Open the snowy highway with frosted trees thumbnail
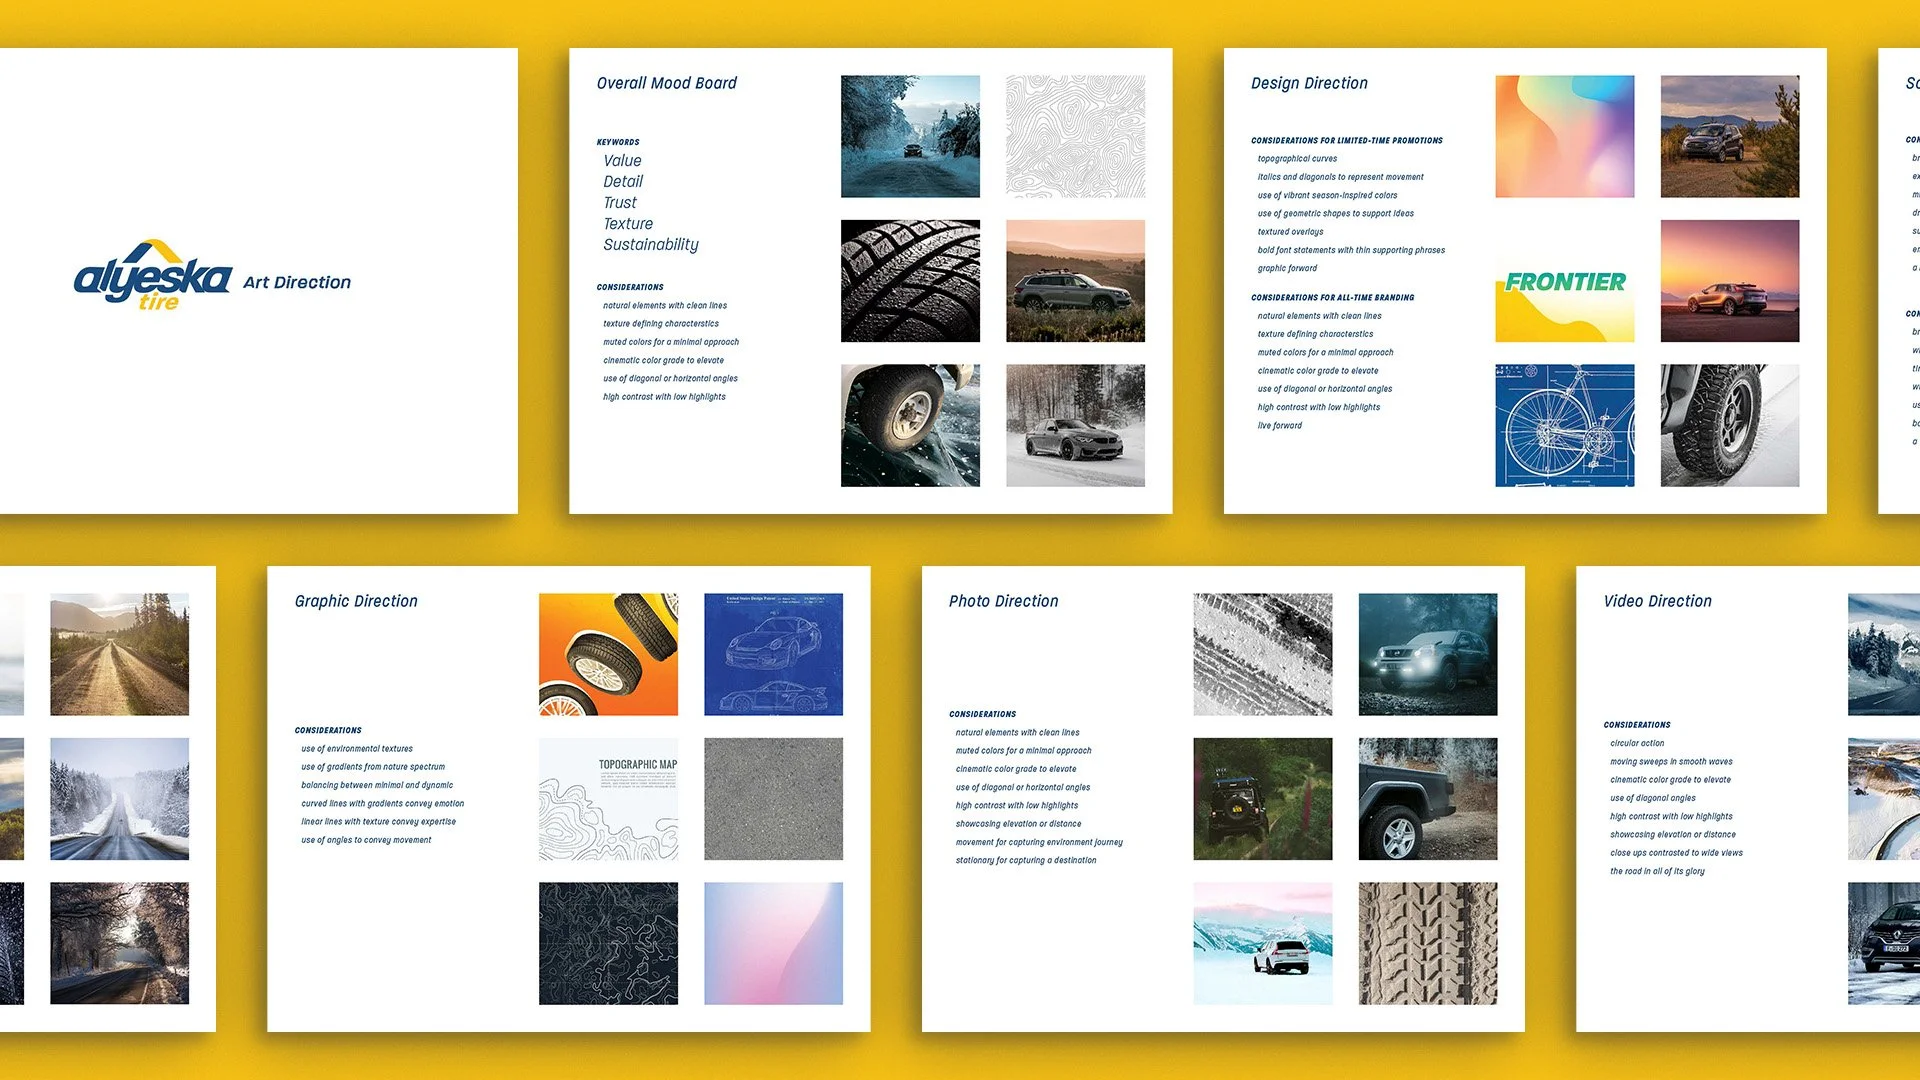Screen dimensions: 1920x1080 pyautogui.click(x=119, y=799)
